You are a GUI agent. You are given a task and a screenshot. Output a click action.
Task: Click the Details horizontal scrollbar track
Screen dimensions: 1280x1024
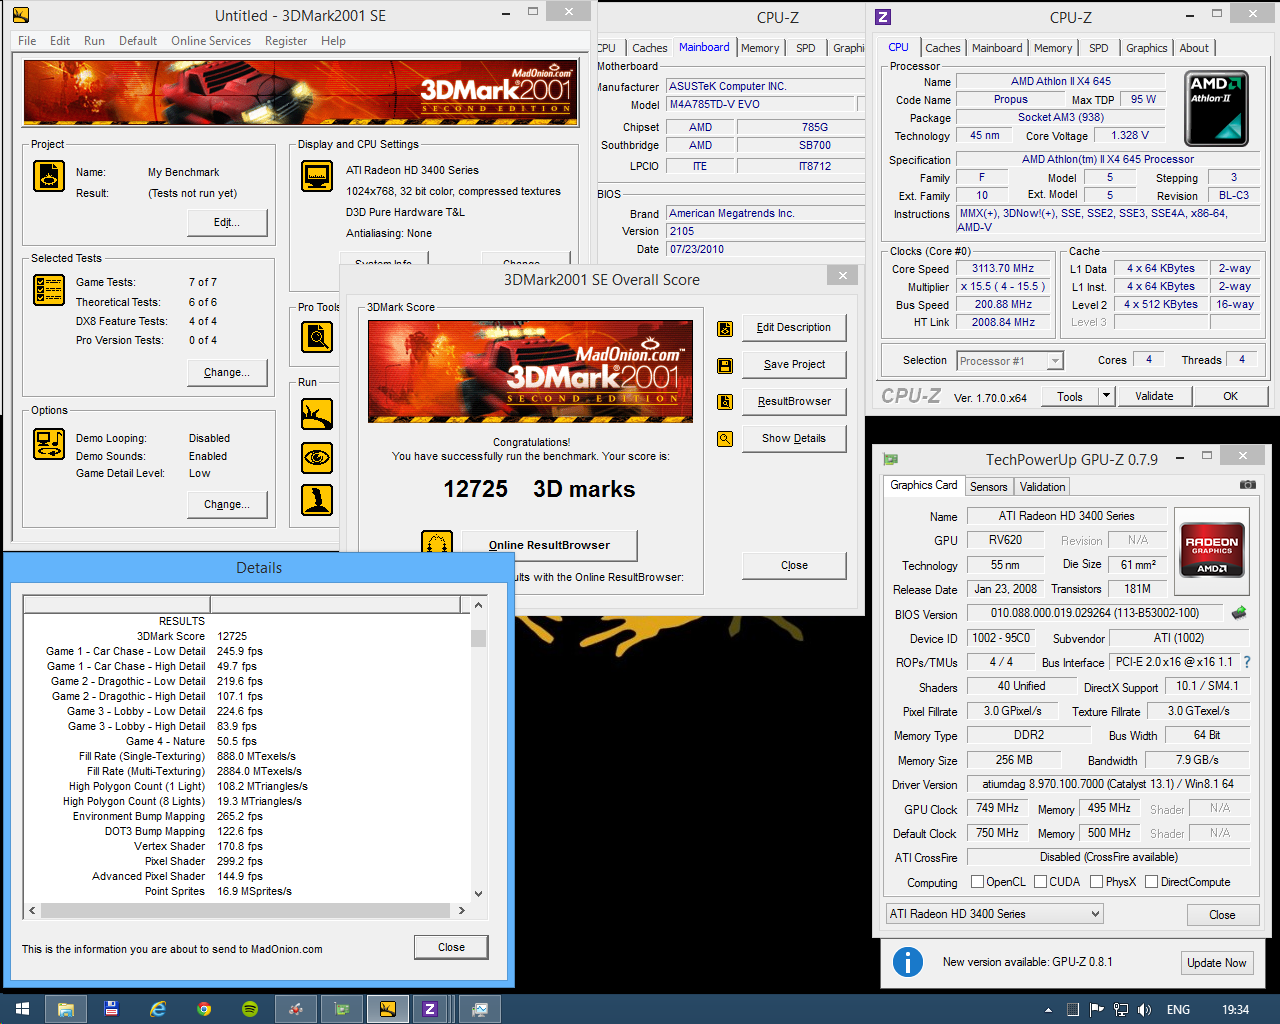[247, 911]
